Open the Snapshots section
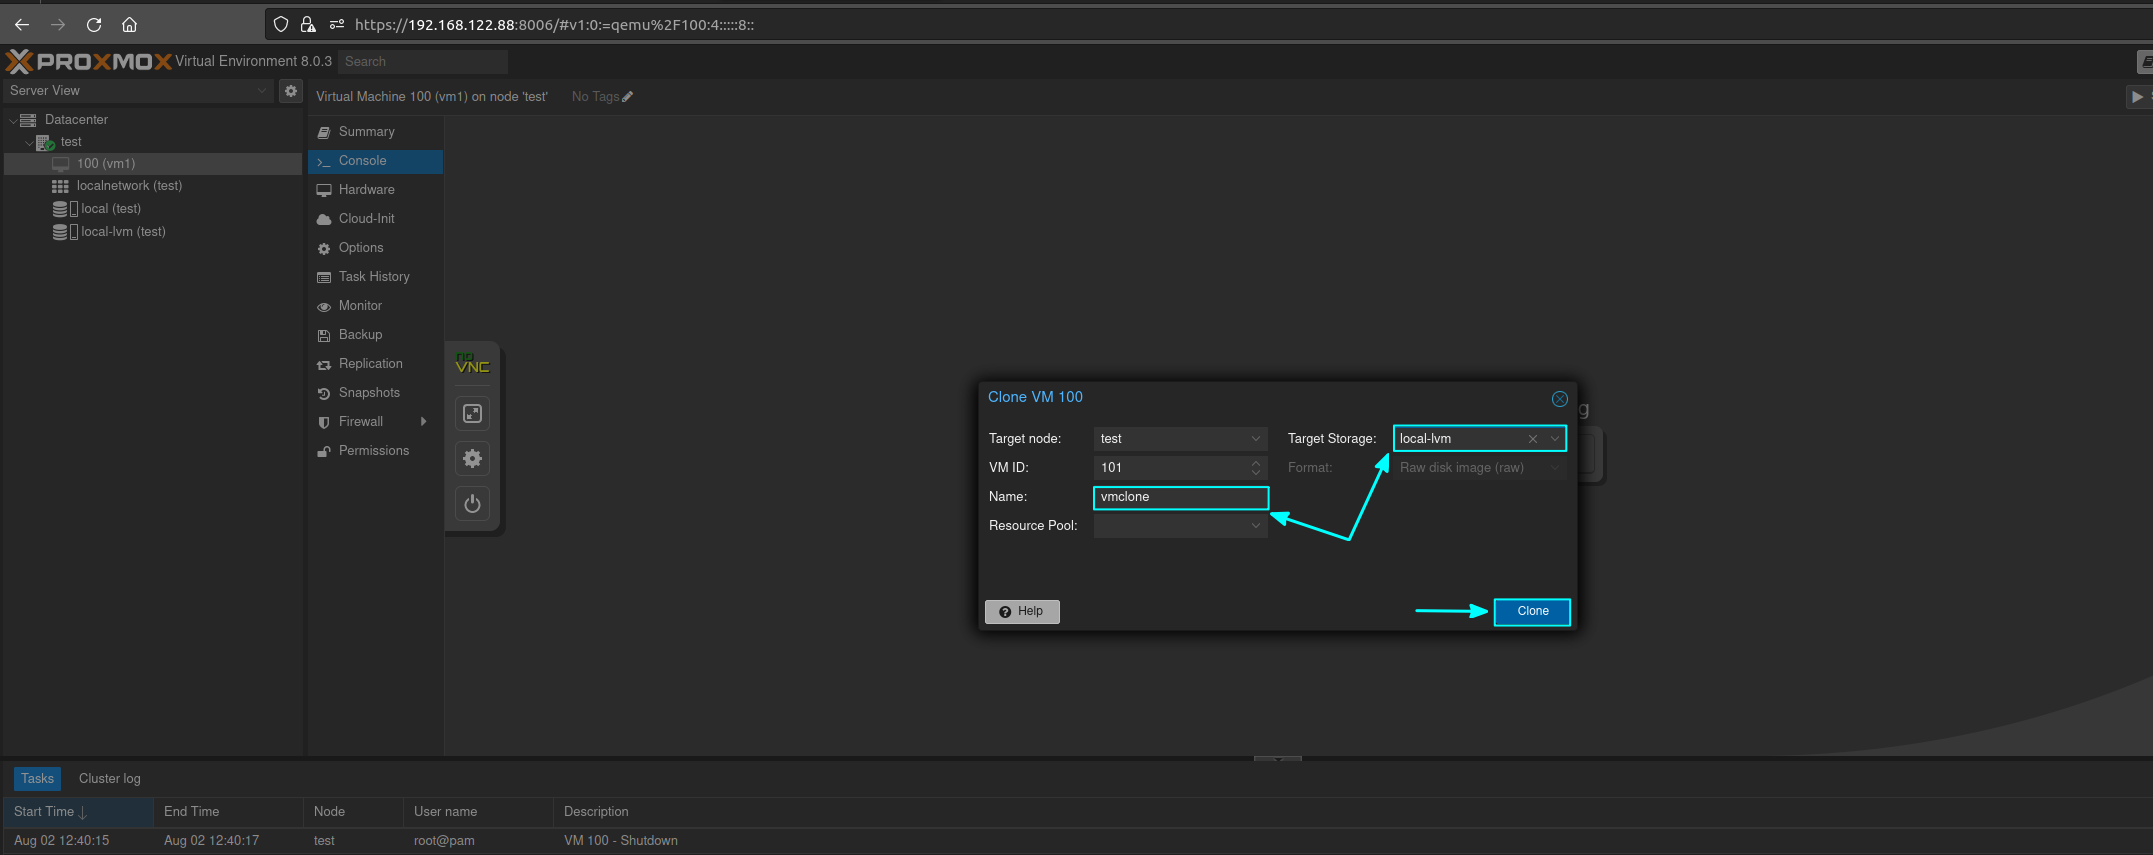The image size is (2153, 855). pyautogui.click(x=375, y=393)
